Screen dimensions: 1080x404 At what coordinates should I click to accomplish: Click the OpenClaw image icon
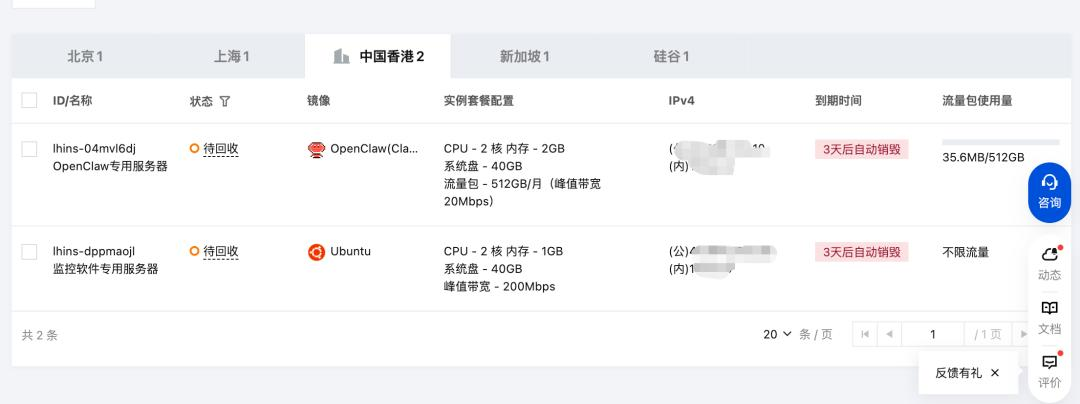click(316, 149)
